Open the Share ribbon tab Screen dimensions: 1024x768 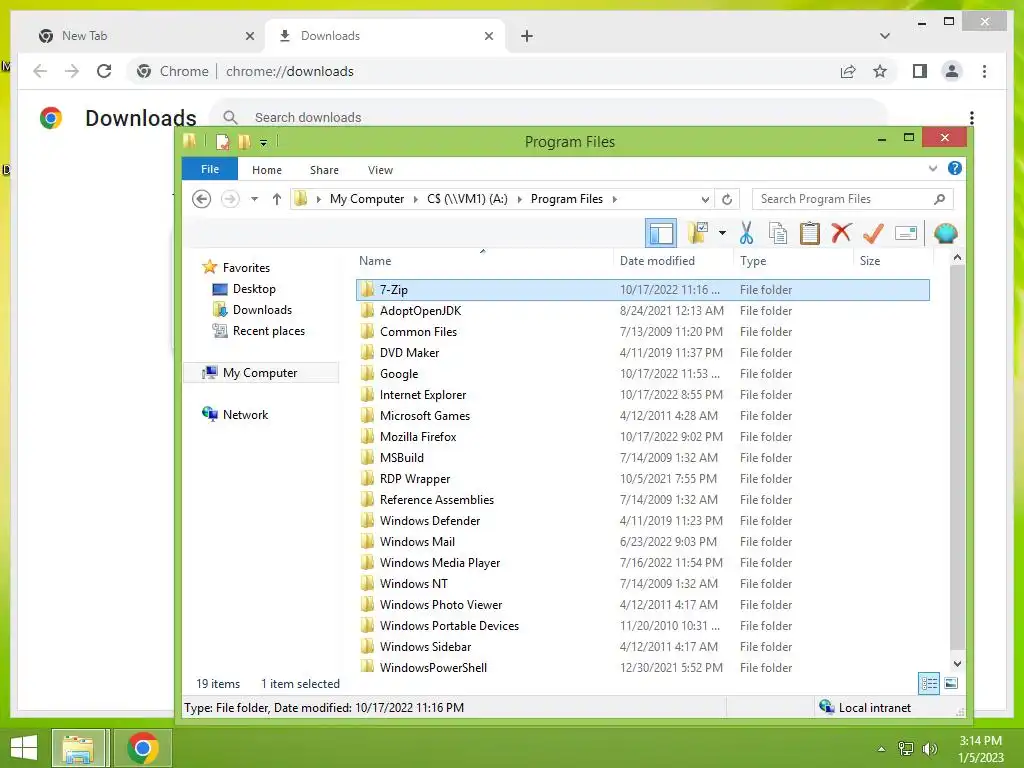point(324,170)
